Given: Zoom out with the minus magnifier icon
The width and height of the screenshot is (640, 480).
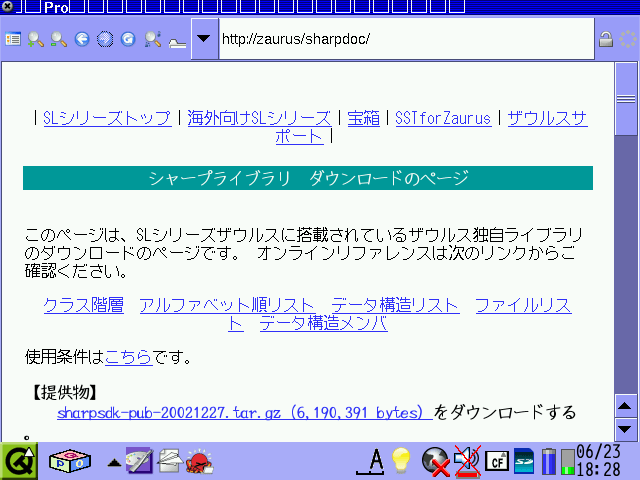Looking at the screenshot, I should 59,39.
